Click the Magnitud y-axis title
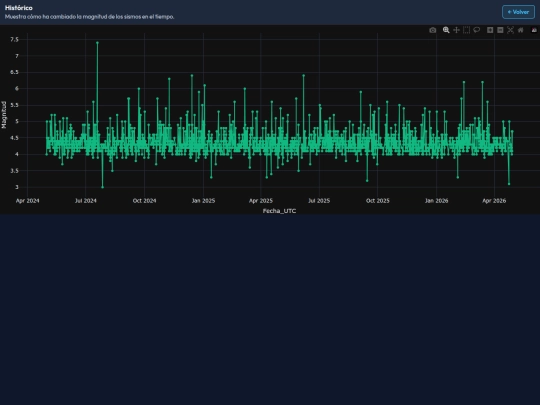This screenshot has width=540, height=405. tap(4, 115)
